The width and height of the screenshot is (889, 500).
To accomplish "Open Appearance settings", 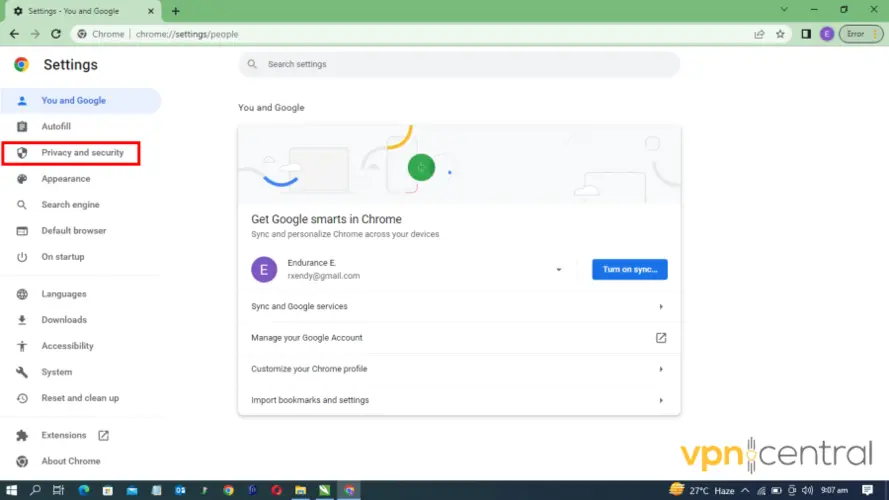I will tap(81, 179).
